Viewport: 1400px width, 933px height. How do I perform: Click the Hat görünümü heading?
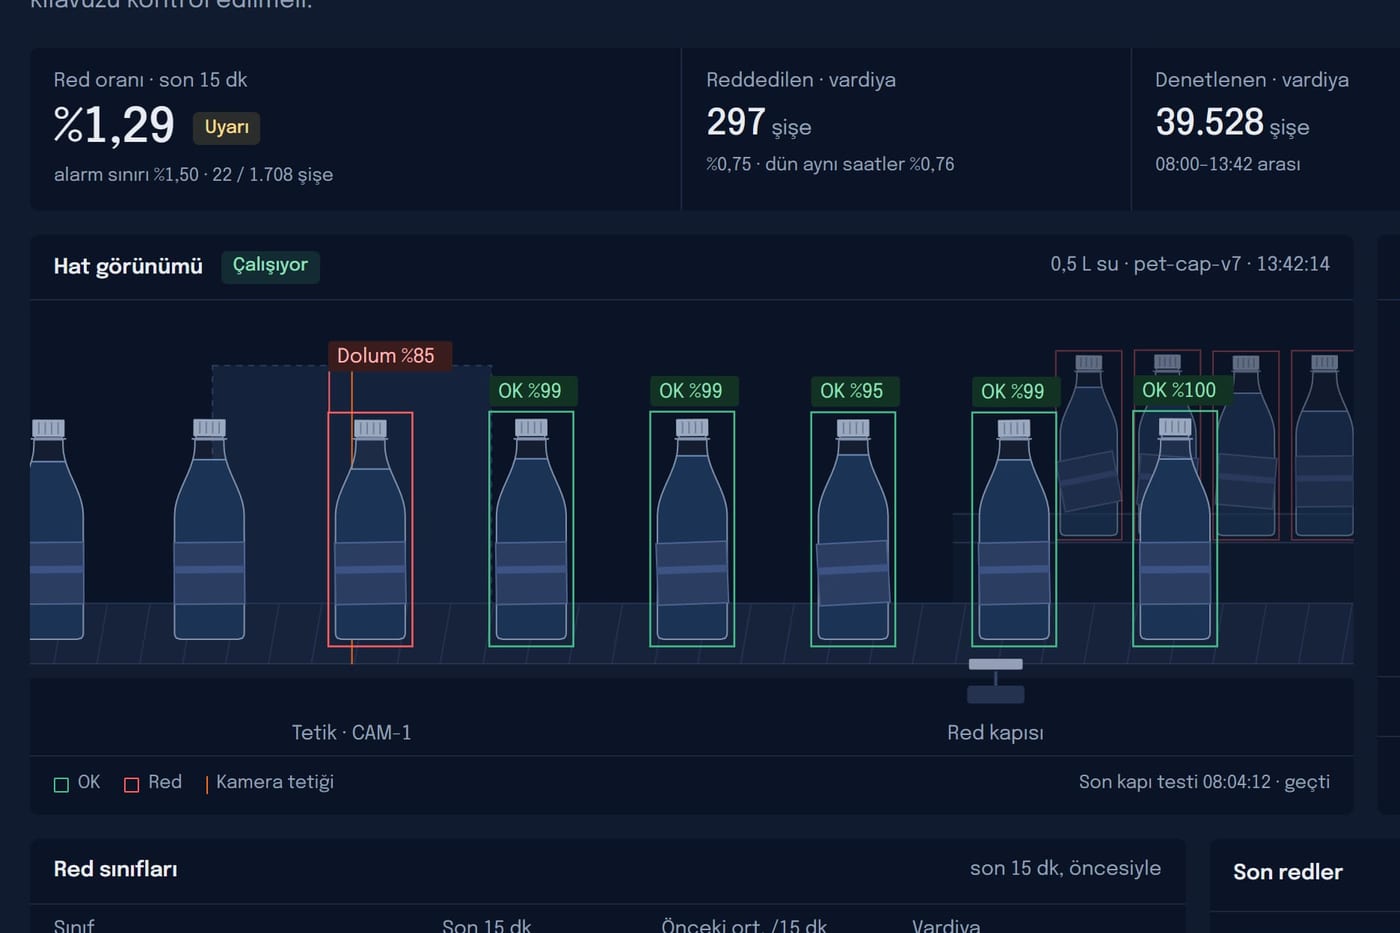pos(128,266)
